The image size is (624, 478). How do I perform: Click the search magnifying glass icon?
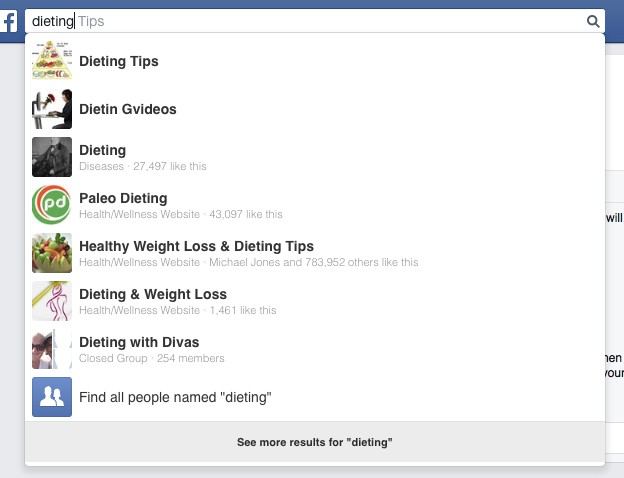593,20
